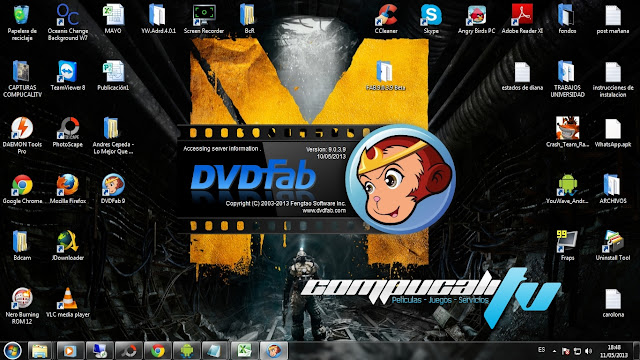Launch DAEMON Tools Pro

click(22, 128)
